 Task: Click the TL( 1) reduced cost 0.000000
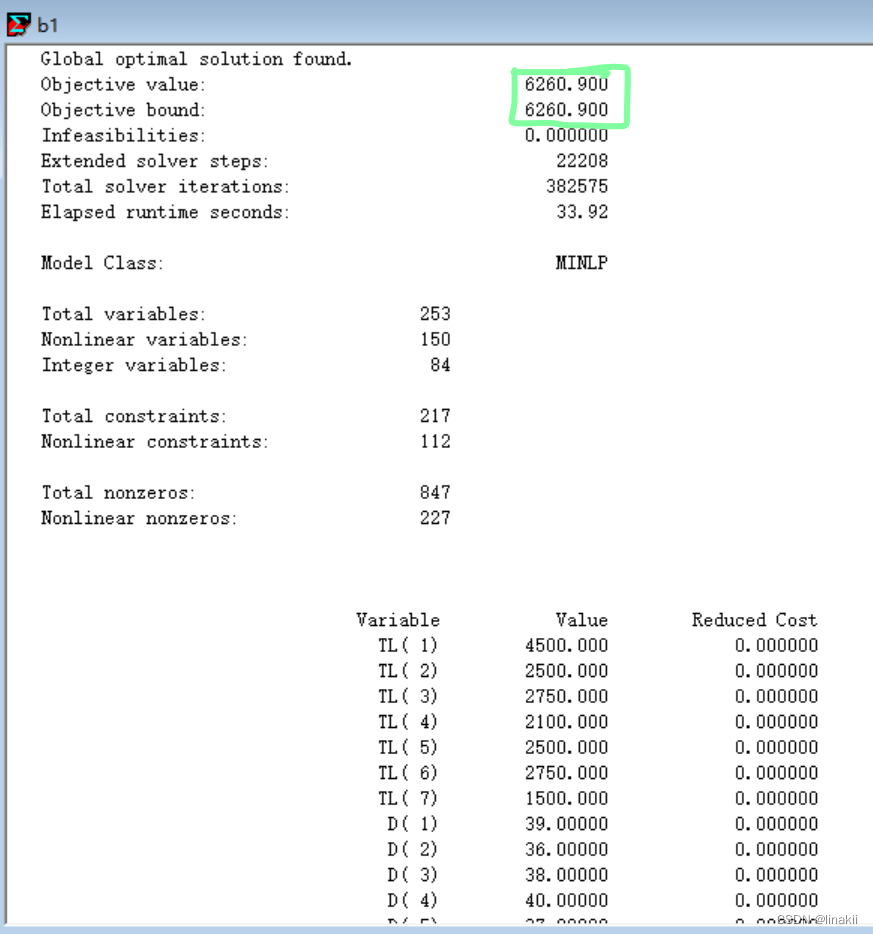click(777, 646)
